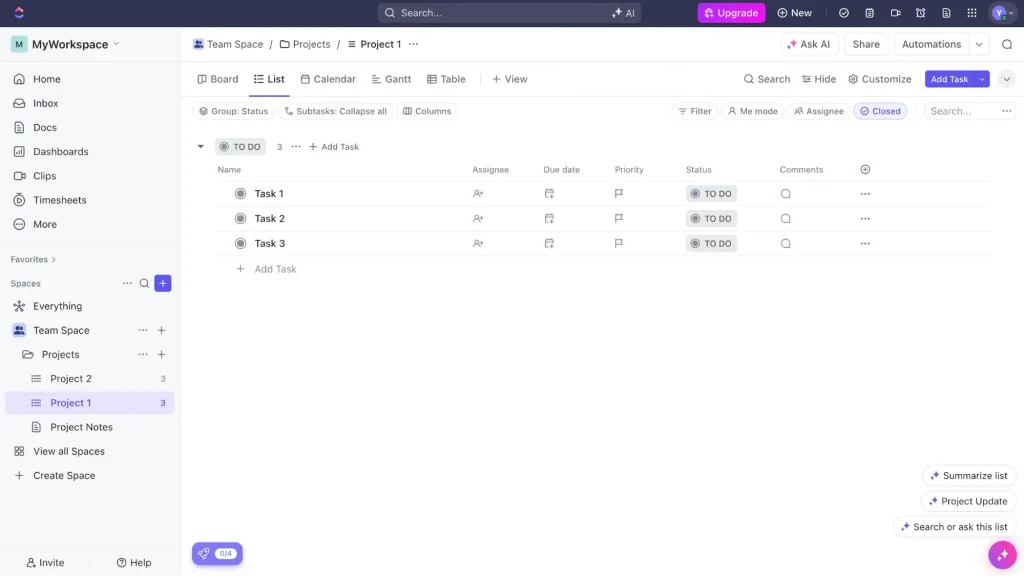Search spaces using the sidebar magnifier icon

point(144,283)
